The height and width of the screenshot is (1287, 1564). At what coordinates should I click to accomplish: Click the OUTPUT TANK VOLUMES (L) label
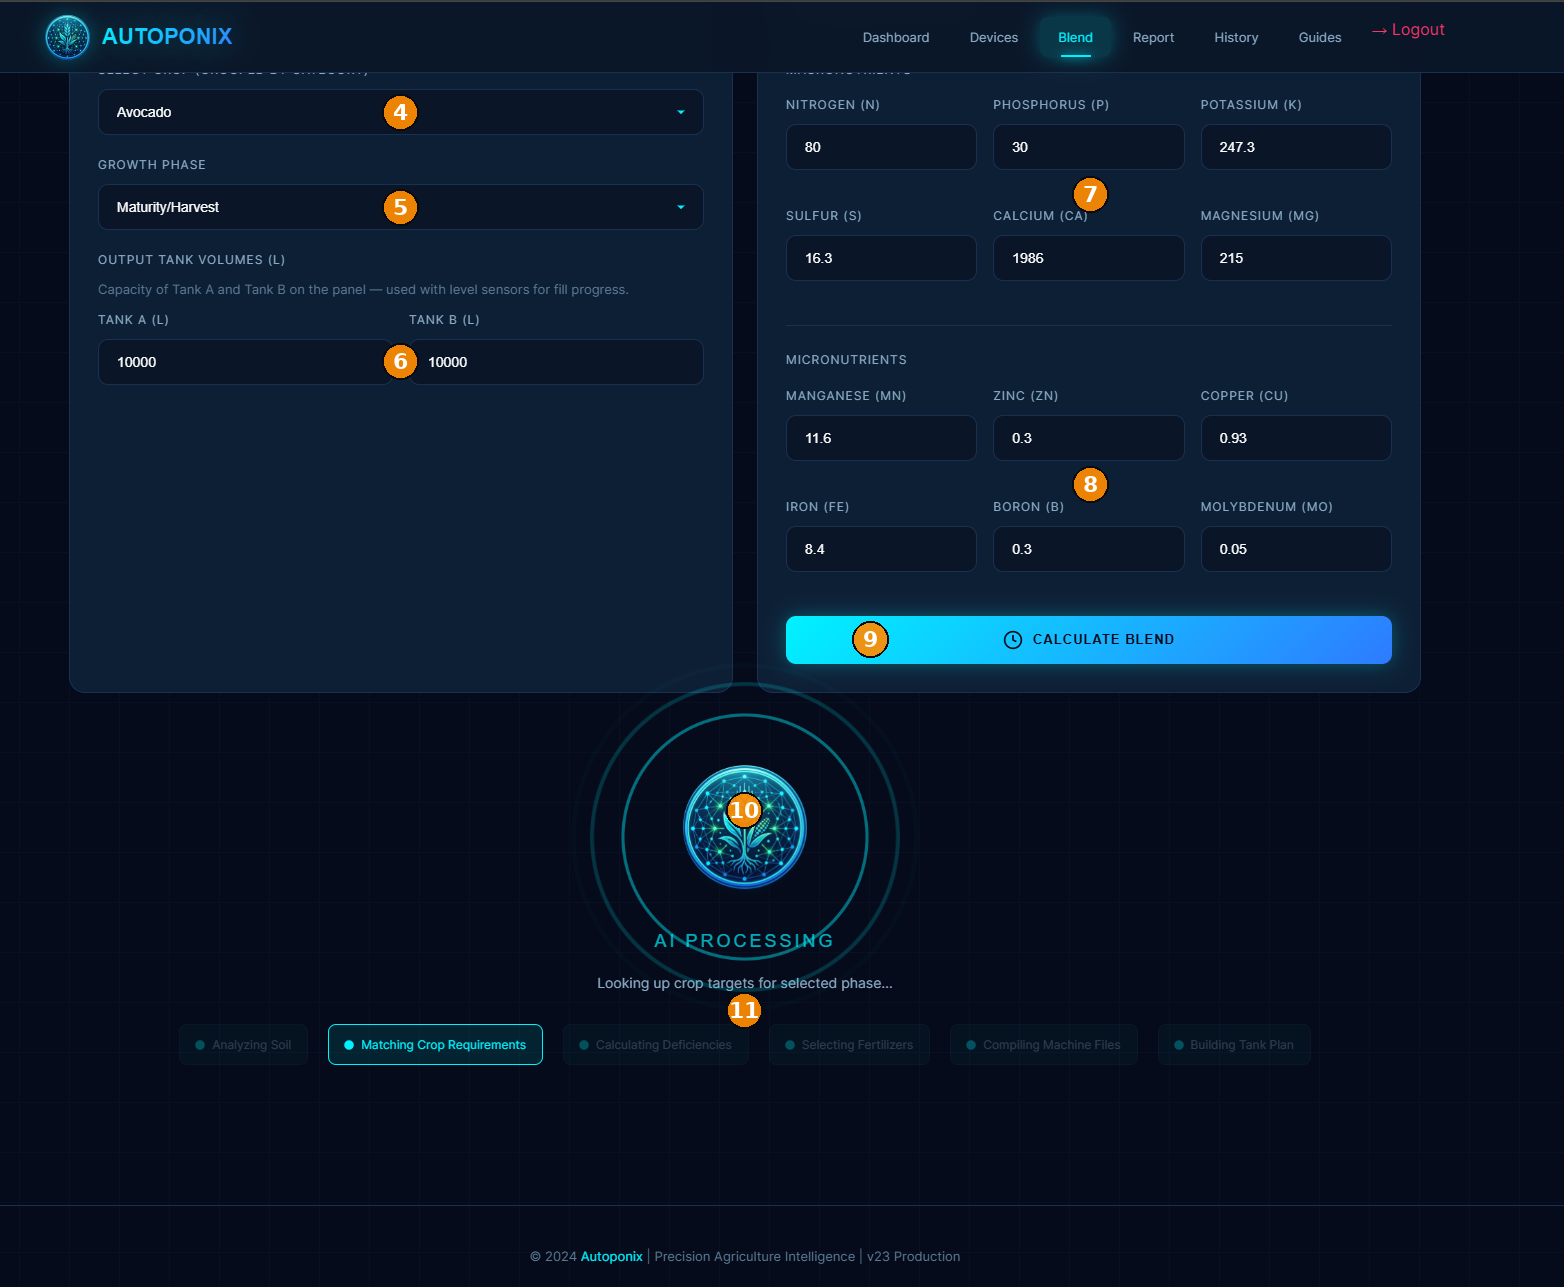pos(192,260)
